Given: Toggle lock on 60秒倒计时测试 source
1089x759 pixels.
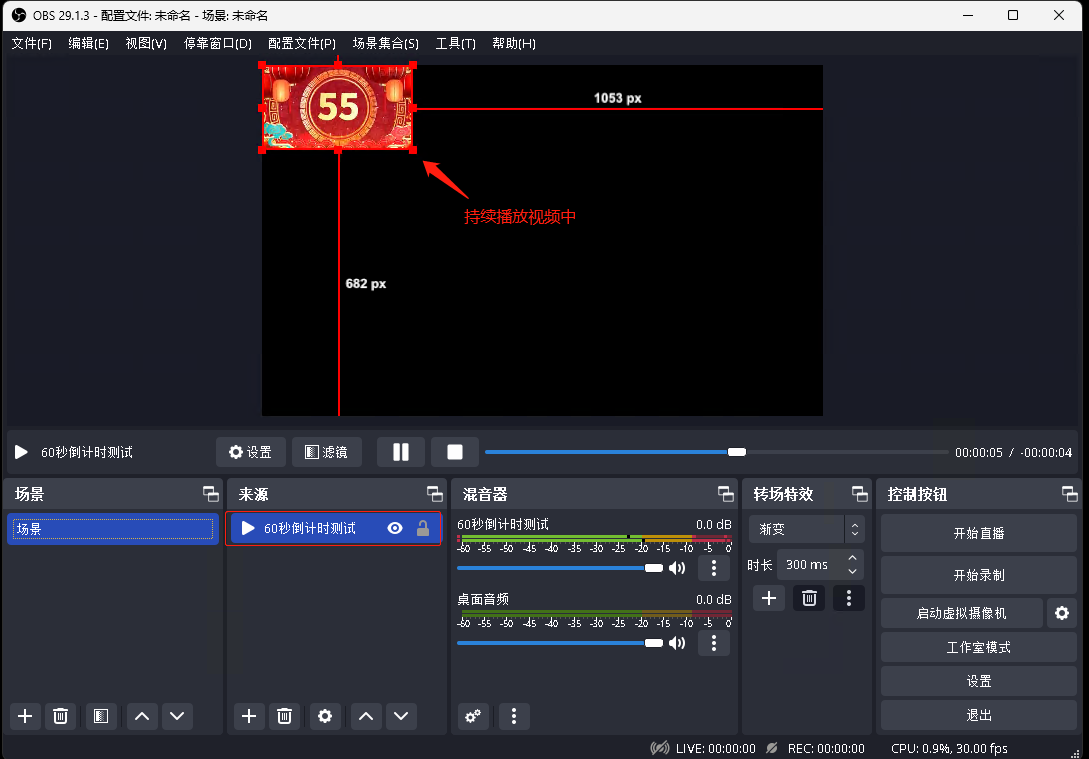Looking at the screenshot, I should pyautogui.click(x=423, y=528).
